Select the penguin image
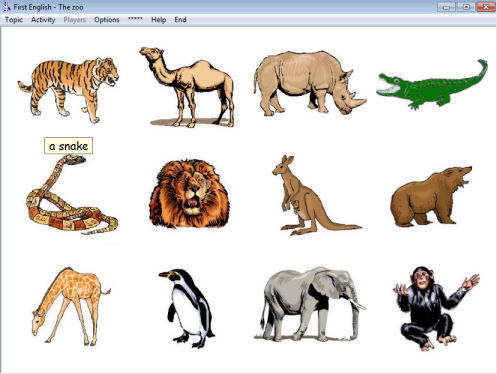497x374 pixels. point(187,308)
